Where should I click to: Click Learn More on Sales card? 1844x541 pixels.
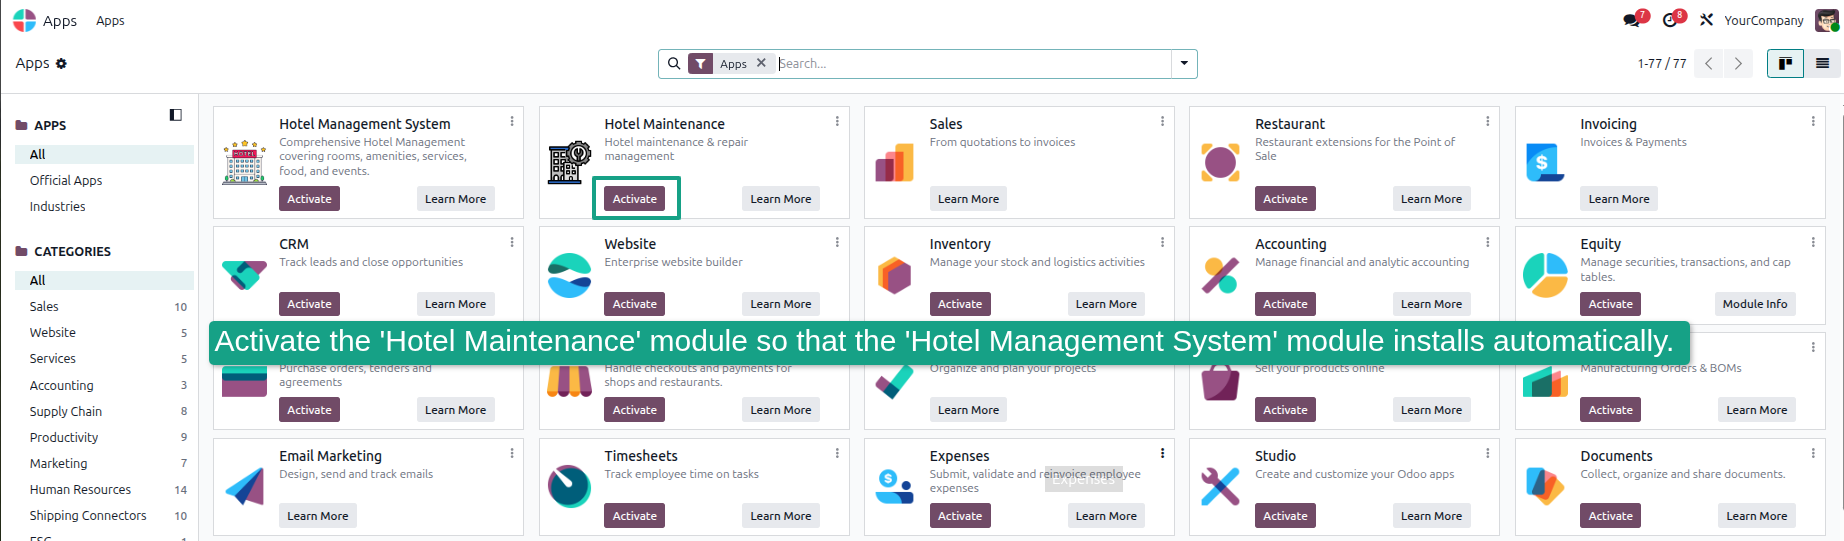[968, 199]
